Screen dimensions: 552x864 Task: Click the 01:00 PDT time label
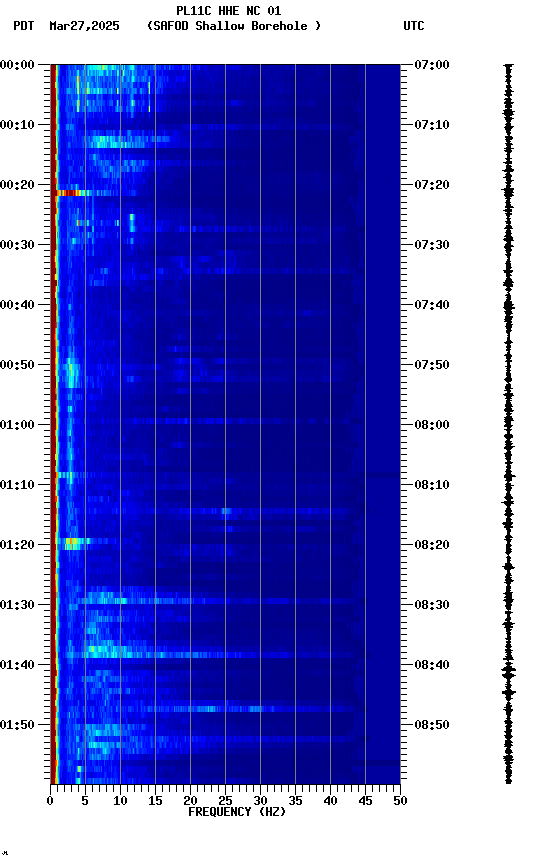point(17,425)
